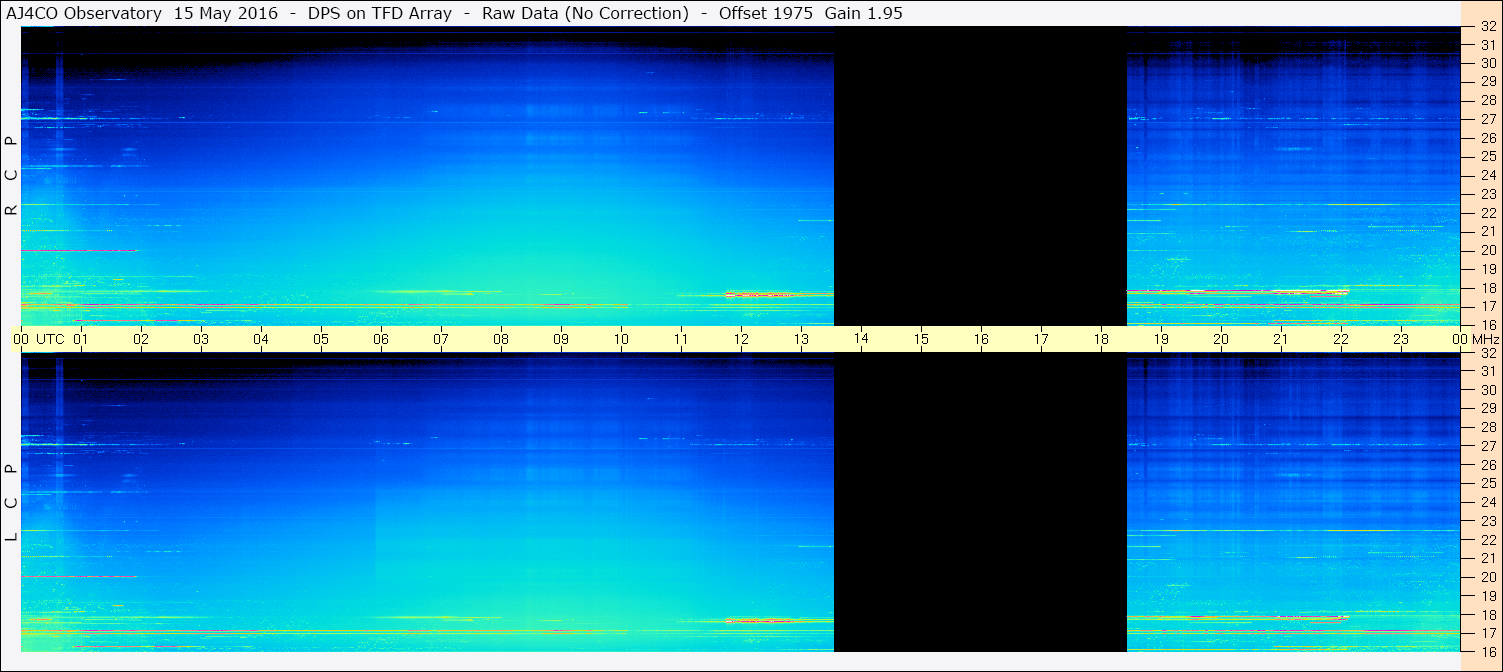Viewport: 1503px width, 672px height.
Task: Click the 29 MHz label of the LCP panel
Action: [x=1487, y=409]
